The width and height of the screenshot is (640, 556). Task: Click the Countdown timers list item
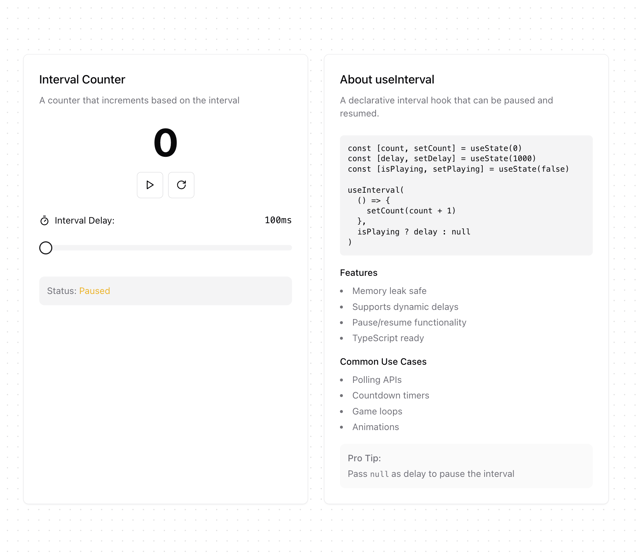(391, 396)
